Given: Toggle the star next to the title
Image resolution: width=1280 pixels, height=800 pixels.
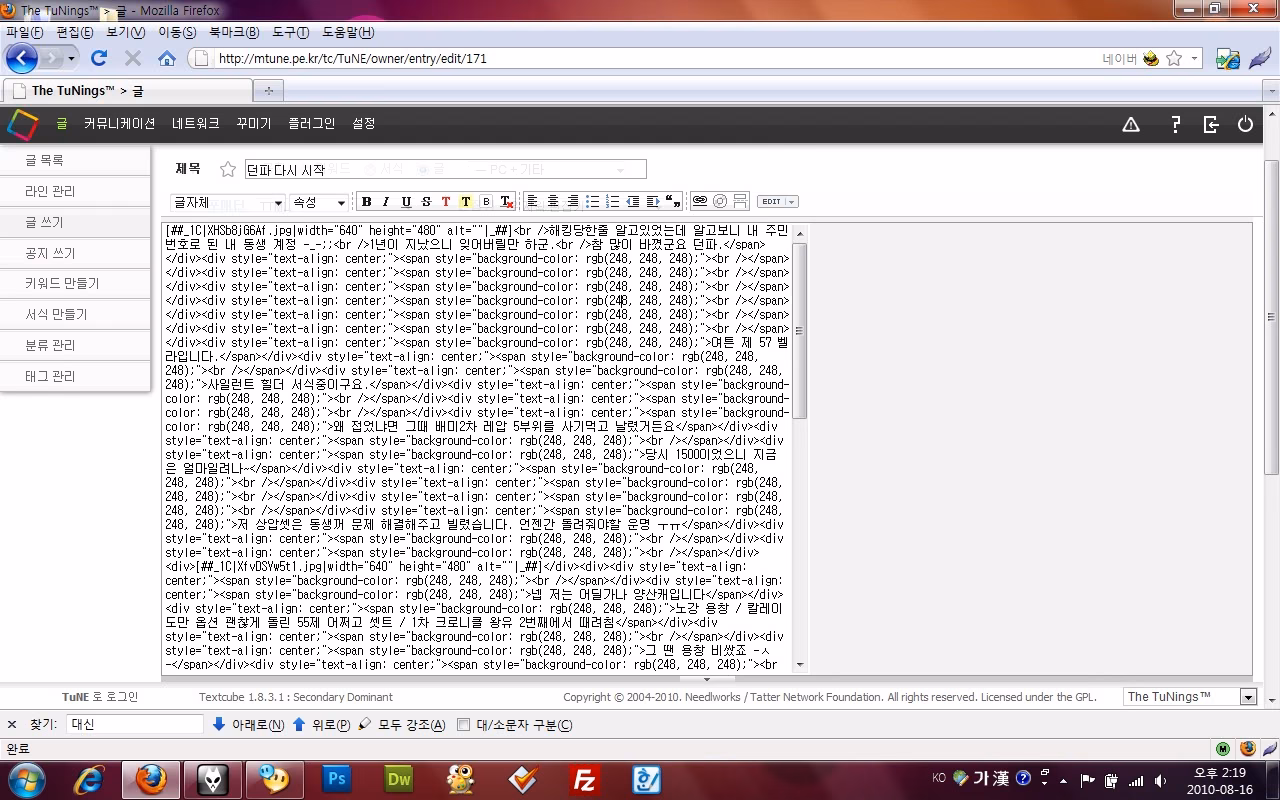Looking at the screenshot, I should point(228,169).
